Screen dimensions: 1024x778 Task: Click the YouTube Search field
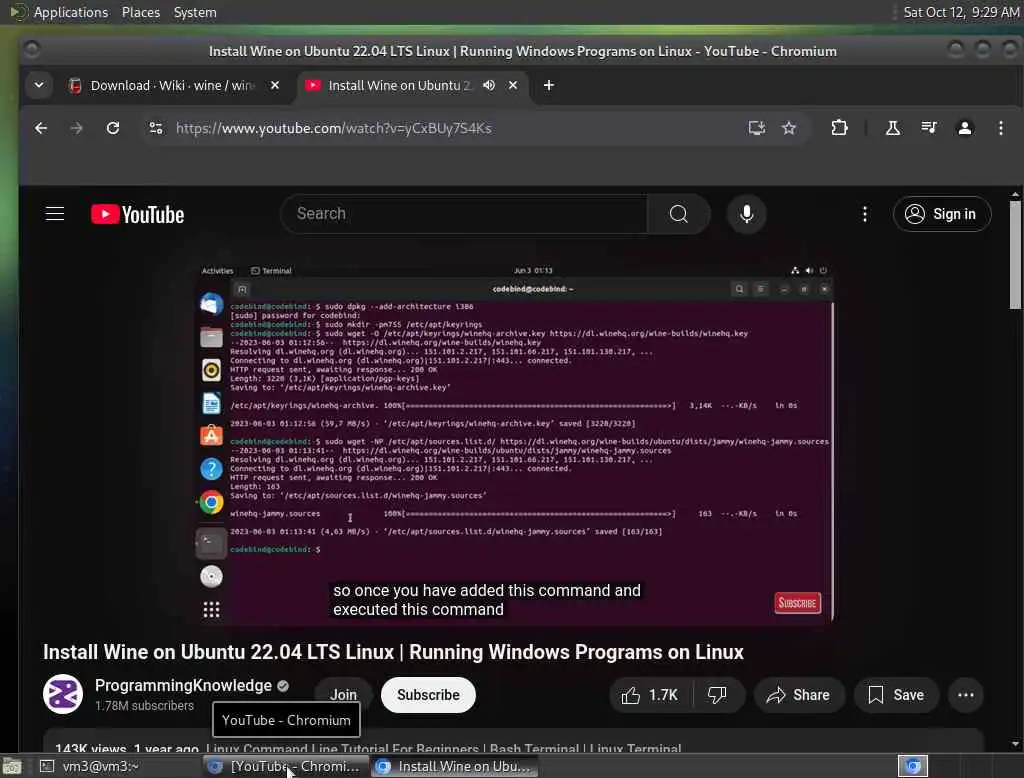[x=464, y=214]
